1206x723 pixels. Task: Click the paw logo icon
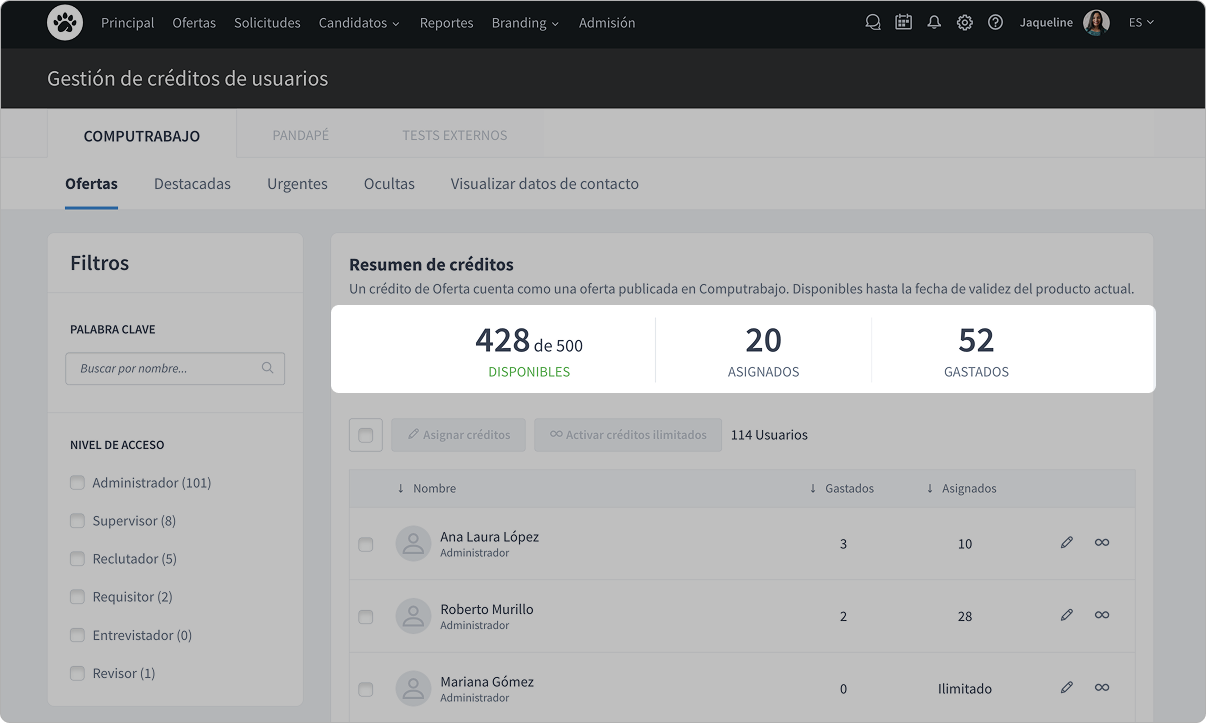65,22
